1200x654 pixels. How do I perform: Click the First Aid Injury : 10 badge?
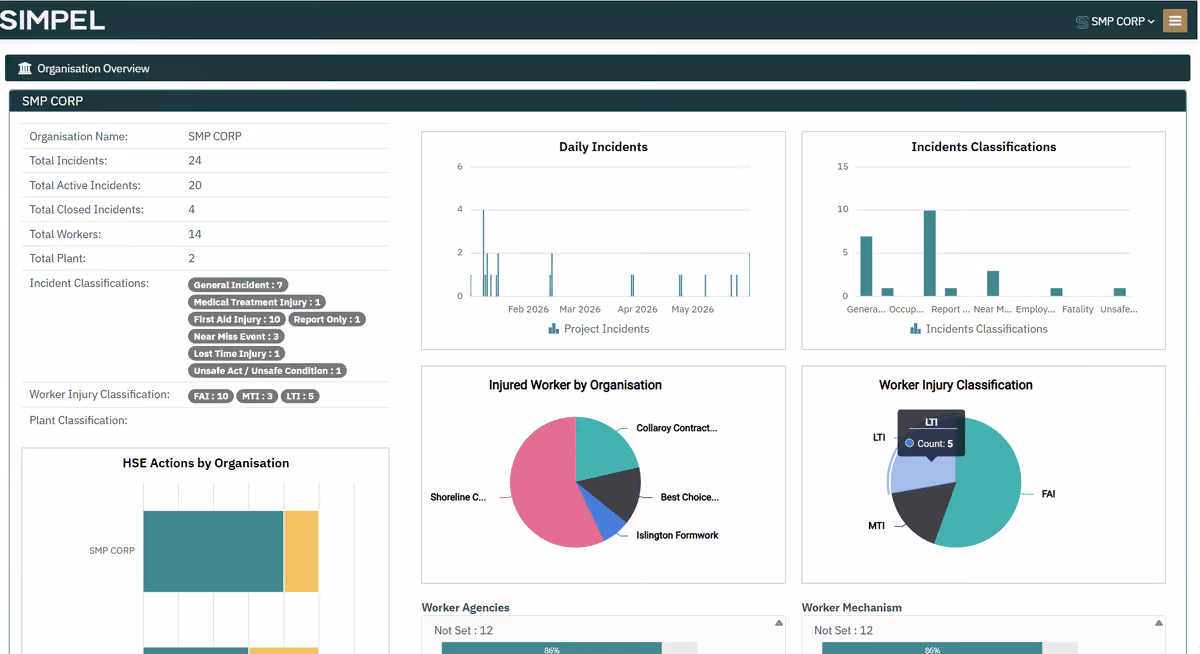[237, 319]
